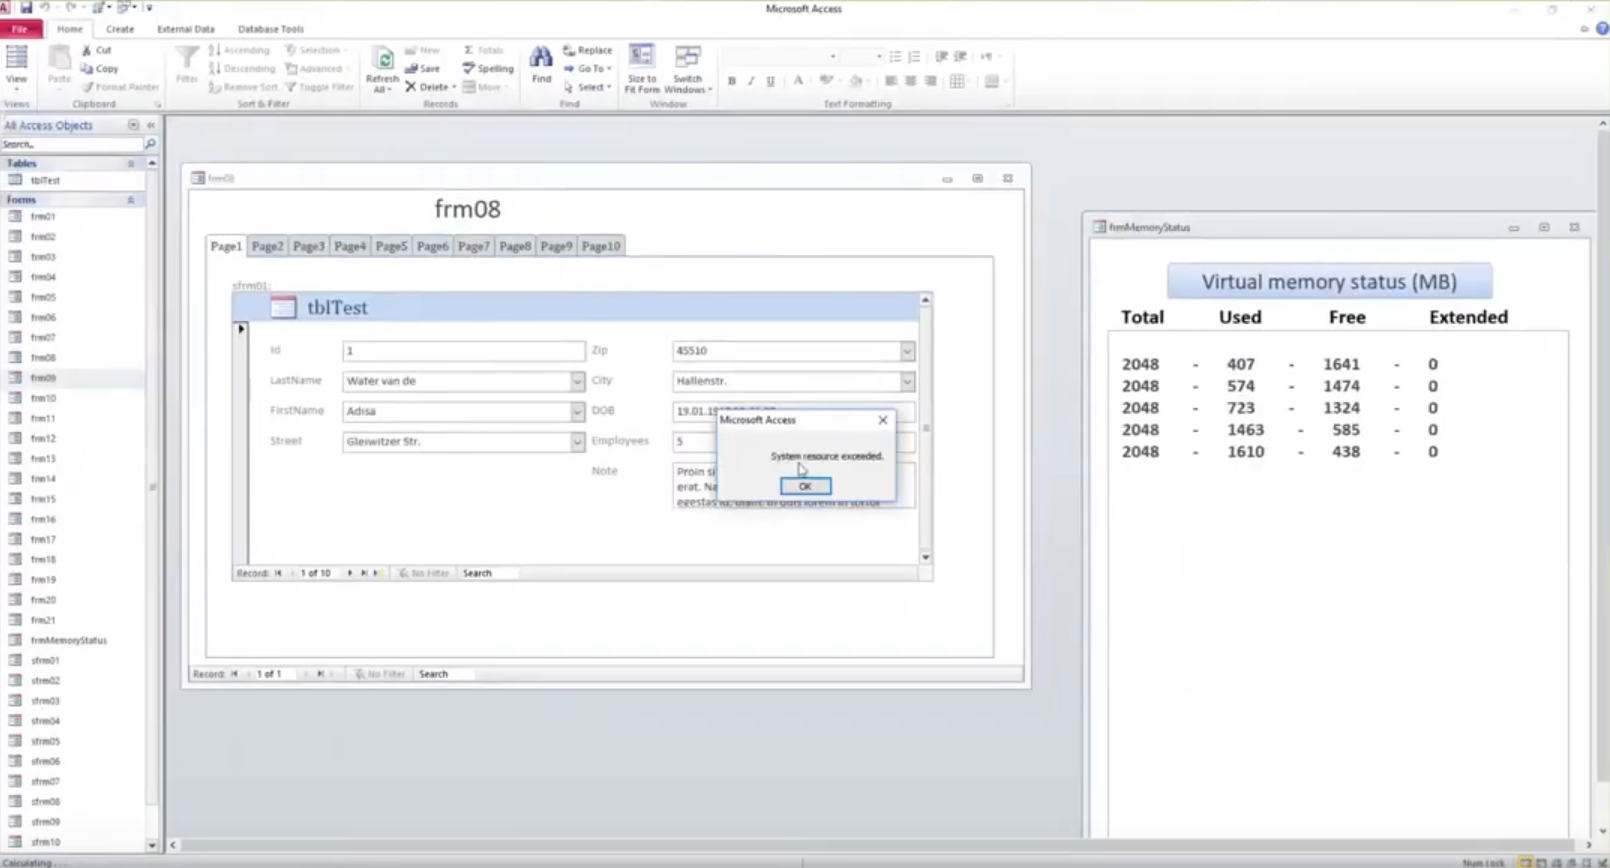This screenshot has height=868, width=1610.
Task: Click the Save icon in quick access toolbar
Action: (26, 8)
